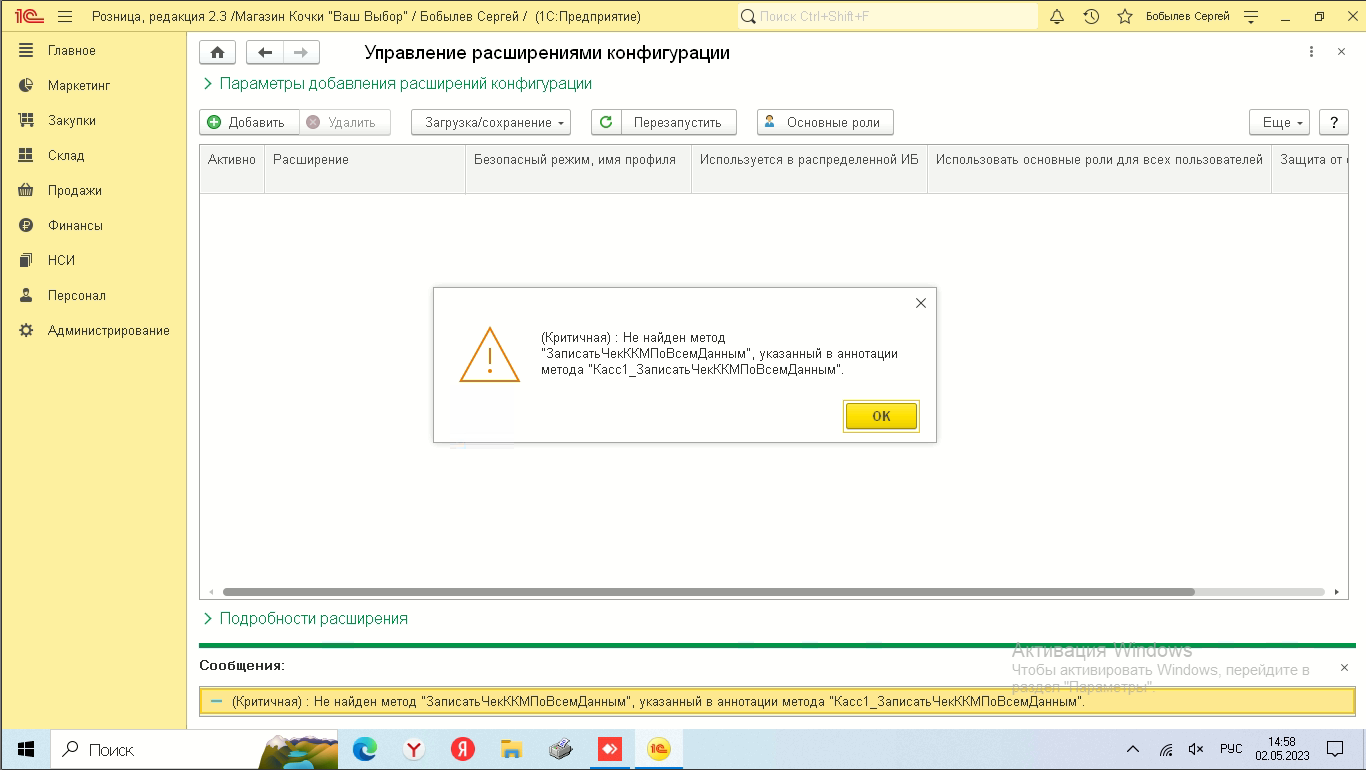Open Персонал section

coord(77,296)
